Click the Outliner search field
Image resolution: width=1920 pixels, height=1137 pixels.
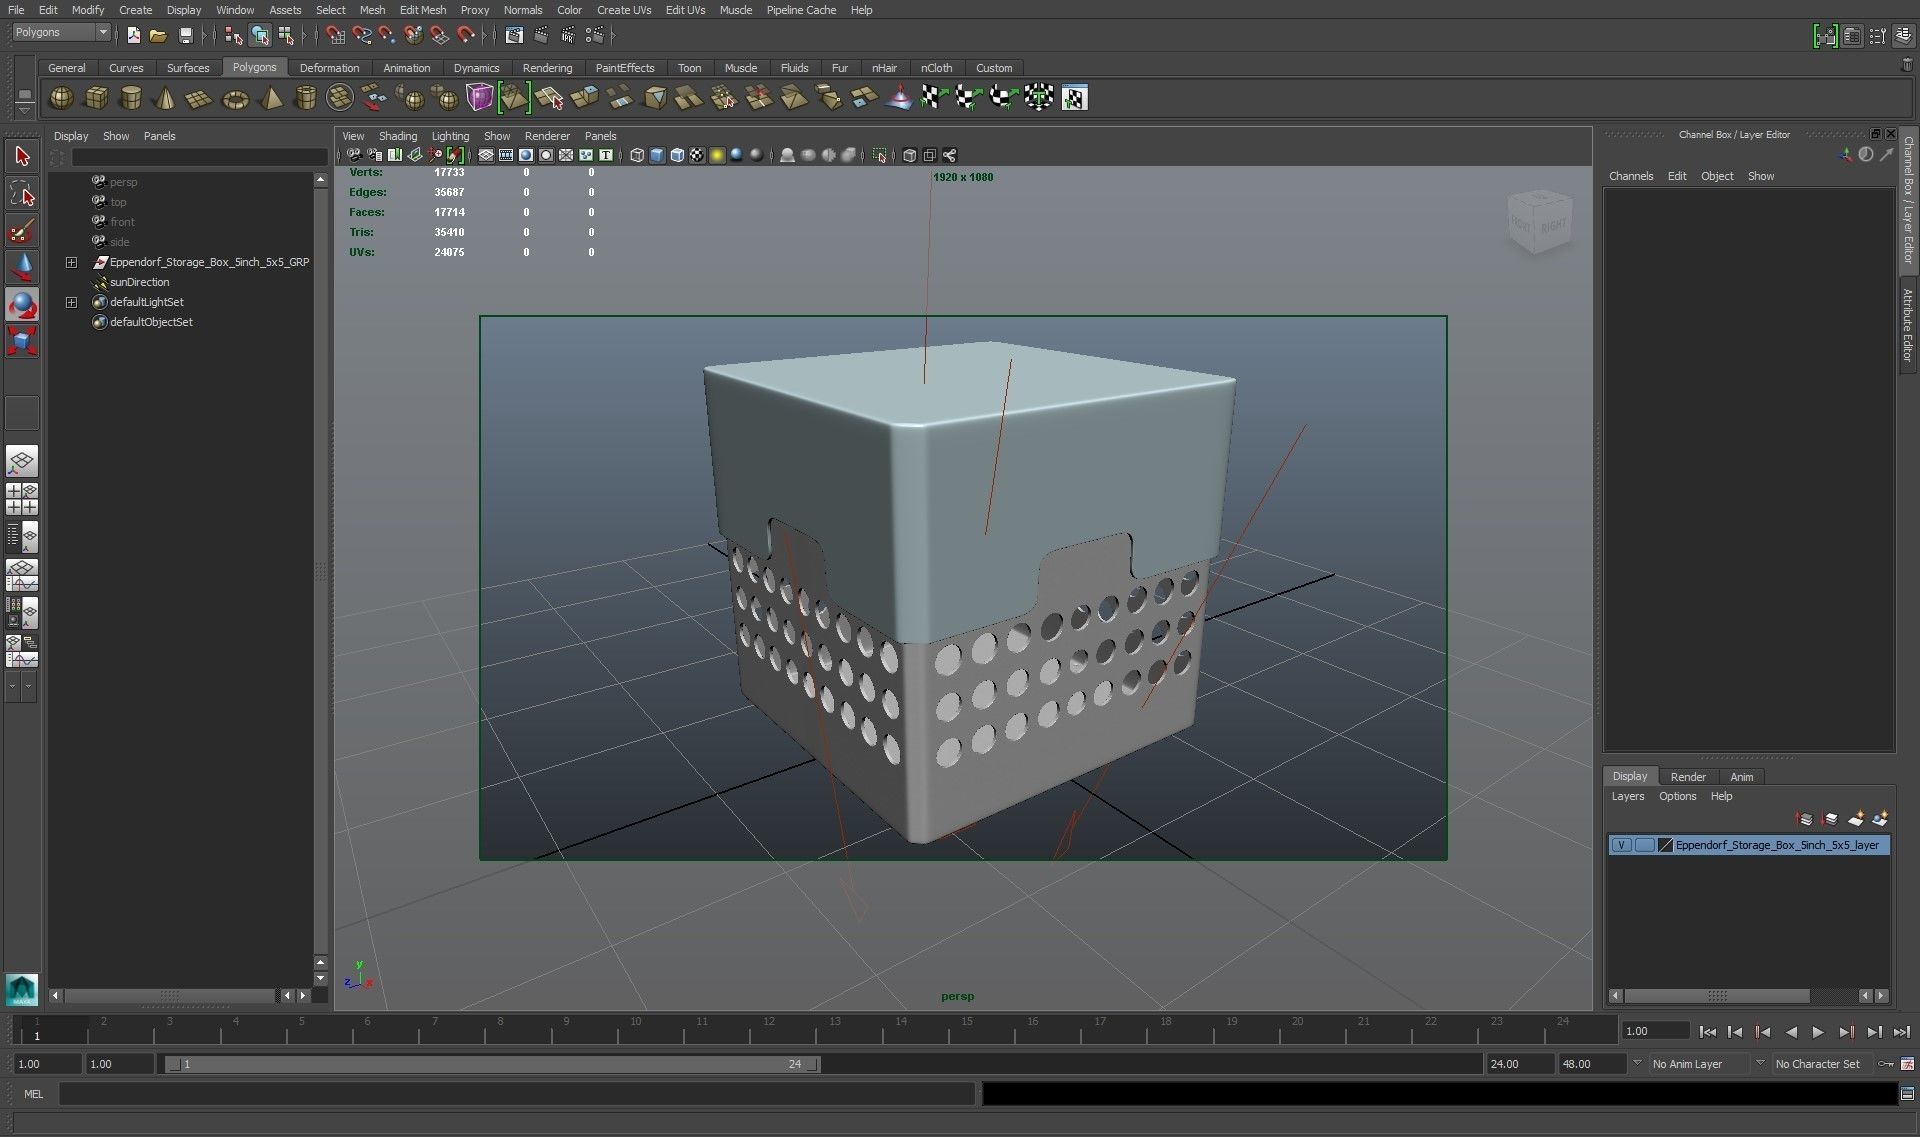pos(199,157)
